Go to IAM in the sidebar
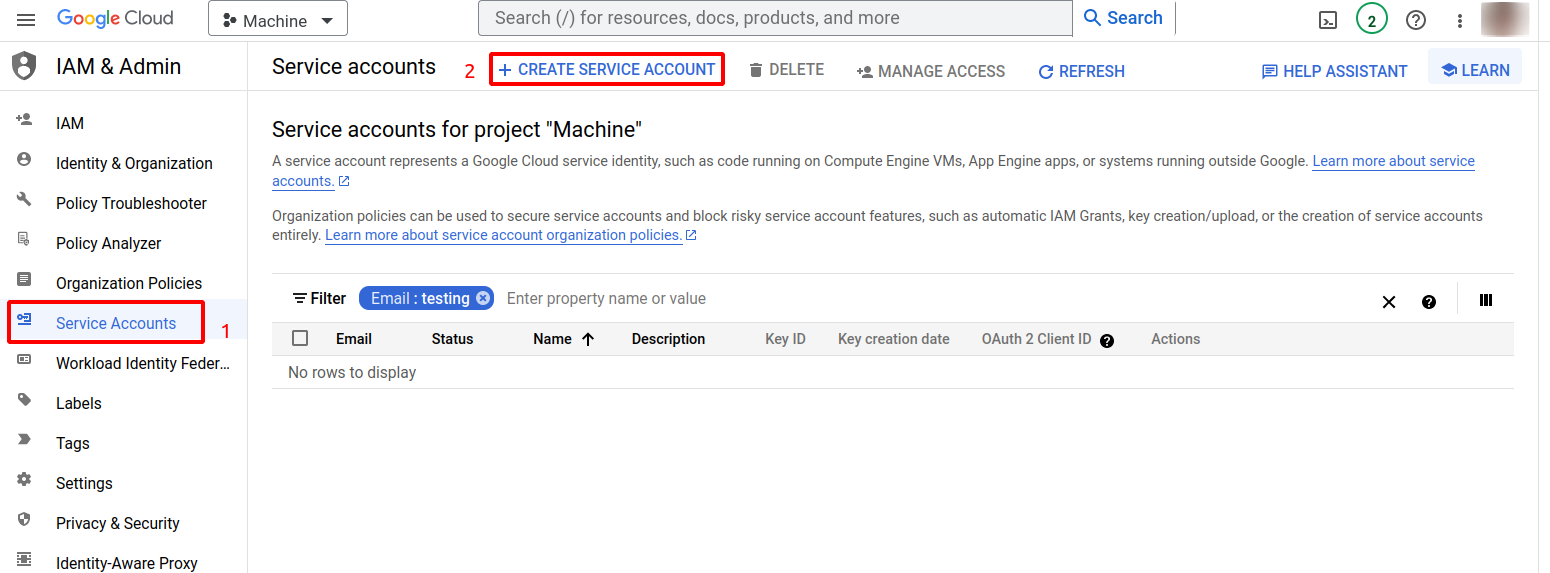The image size is (1550, 573). click(70, 123)
